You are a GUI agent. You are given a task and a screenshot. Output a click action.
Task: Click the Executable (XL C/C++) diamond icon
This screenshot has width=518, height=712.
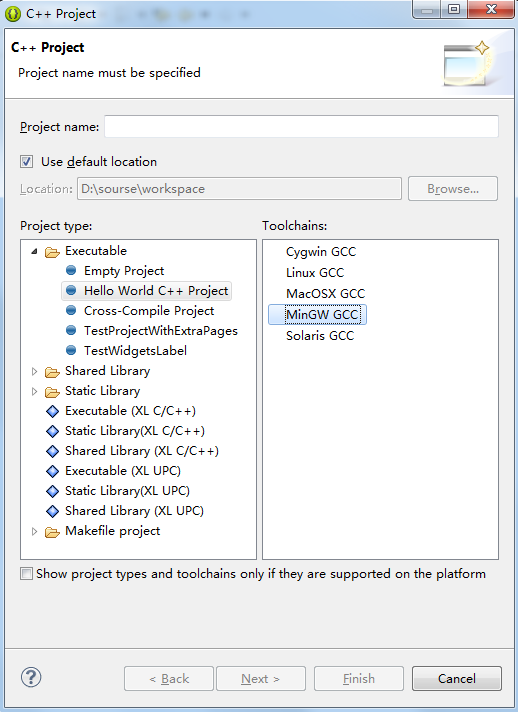[53, 411]
